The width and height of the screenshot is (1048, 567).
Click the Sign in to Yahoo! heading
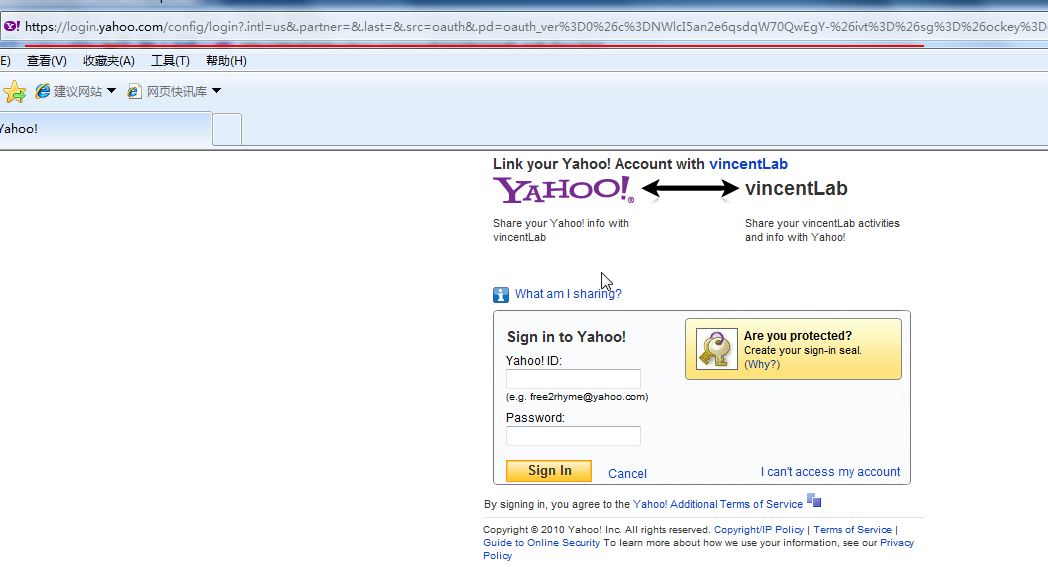[x=566, y=337]
